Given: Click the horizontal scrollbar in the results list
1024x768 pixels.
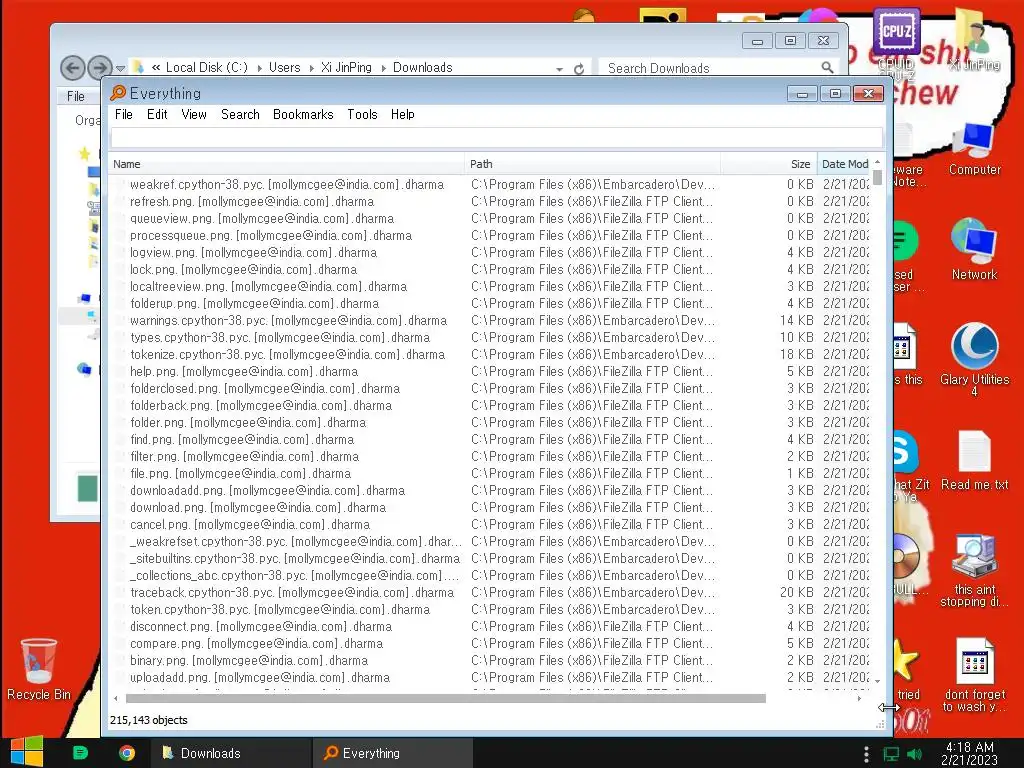Looking at the screenshot, I should pos(445,699).
